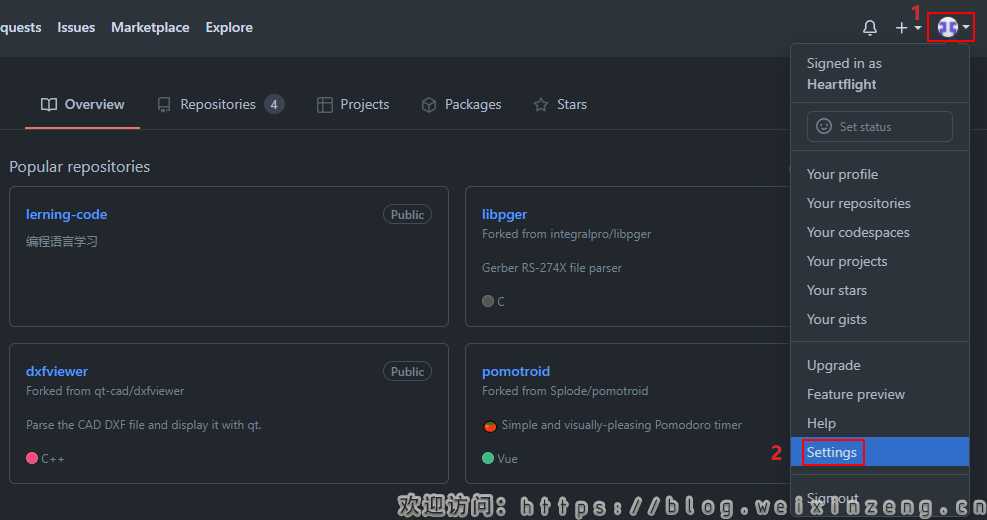Open the plus create-new menu

[908, 28]
